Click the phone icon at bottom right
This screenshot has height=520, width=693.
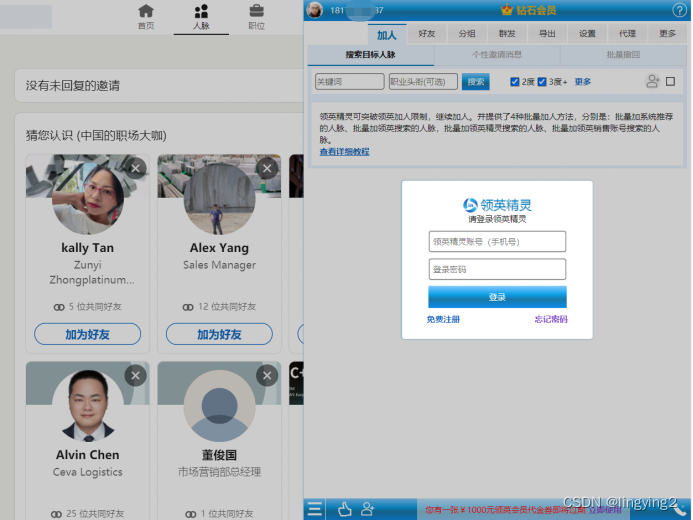pyautogui.click(x=680, y=510)
